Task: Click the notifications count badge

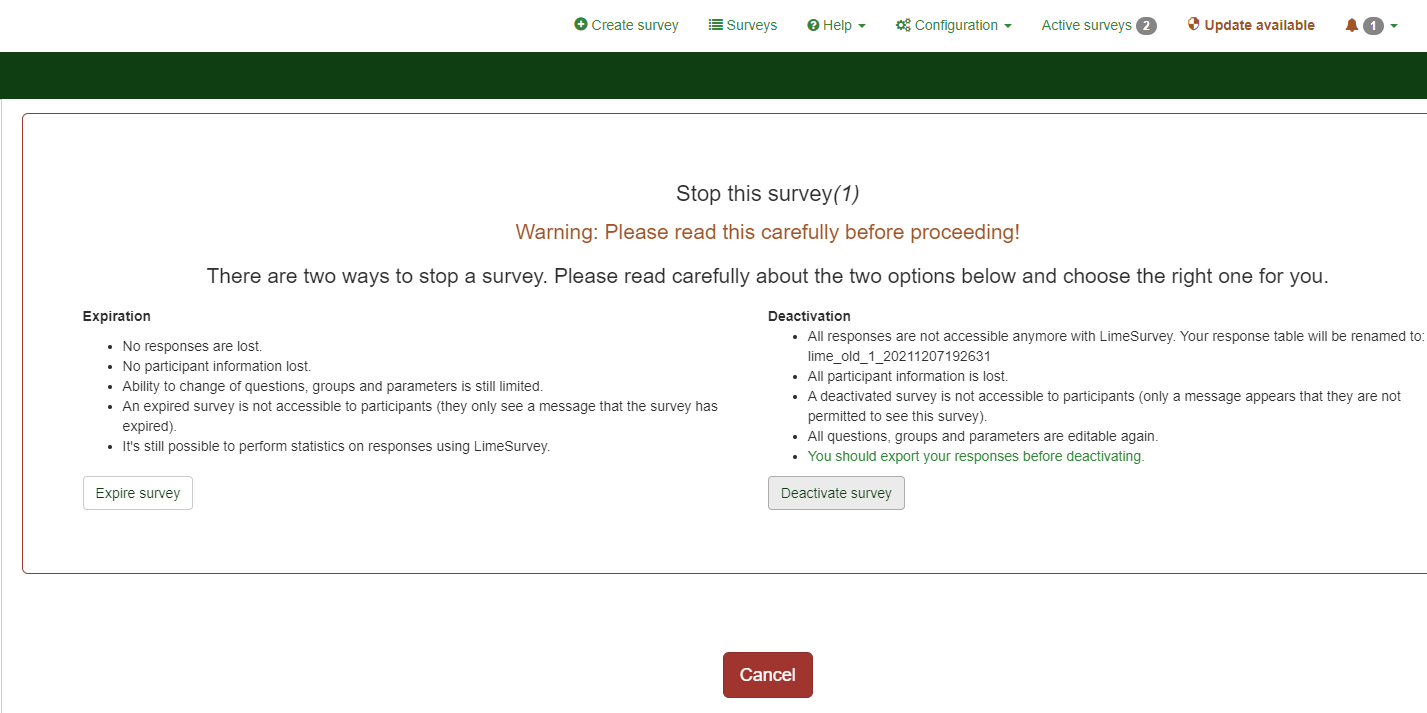Action: (1373, 25)
